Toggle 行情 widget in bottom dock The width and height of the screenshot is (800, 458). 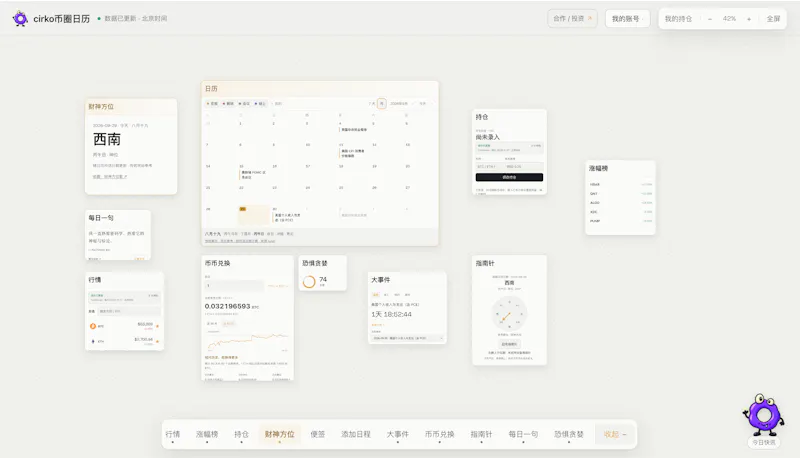pos(172,434)
